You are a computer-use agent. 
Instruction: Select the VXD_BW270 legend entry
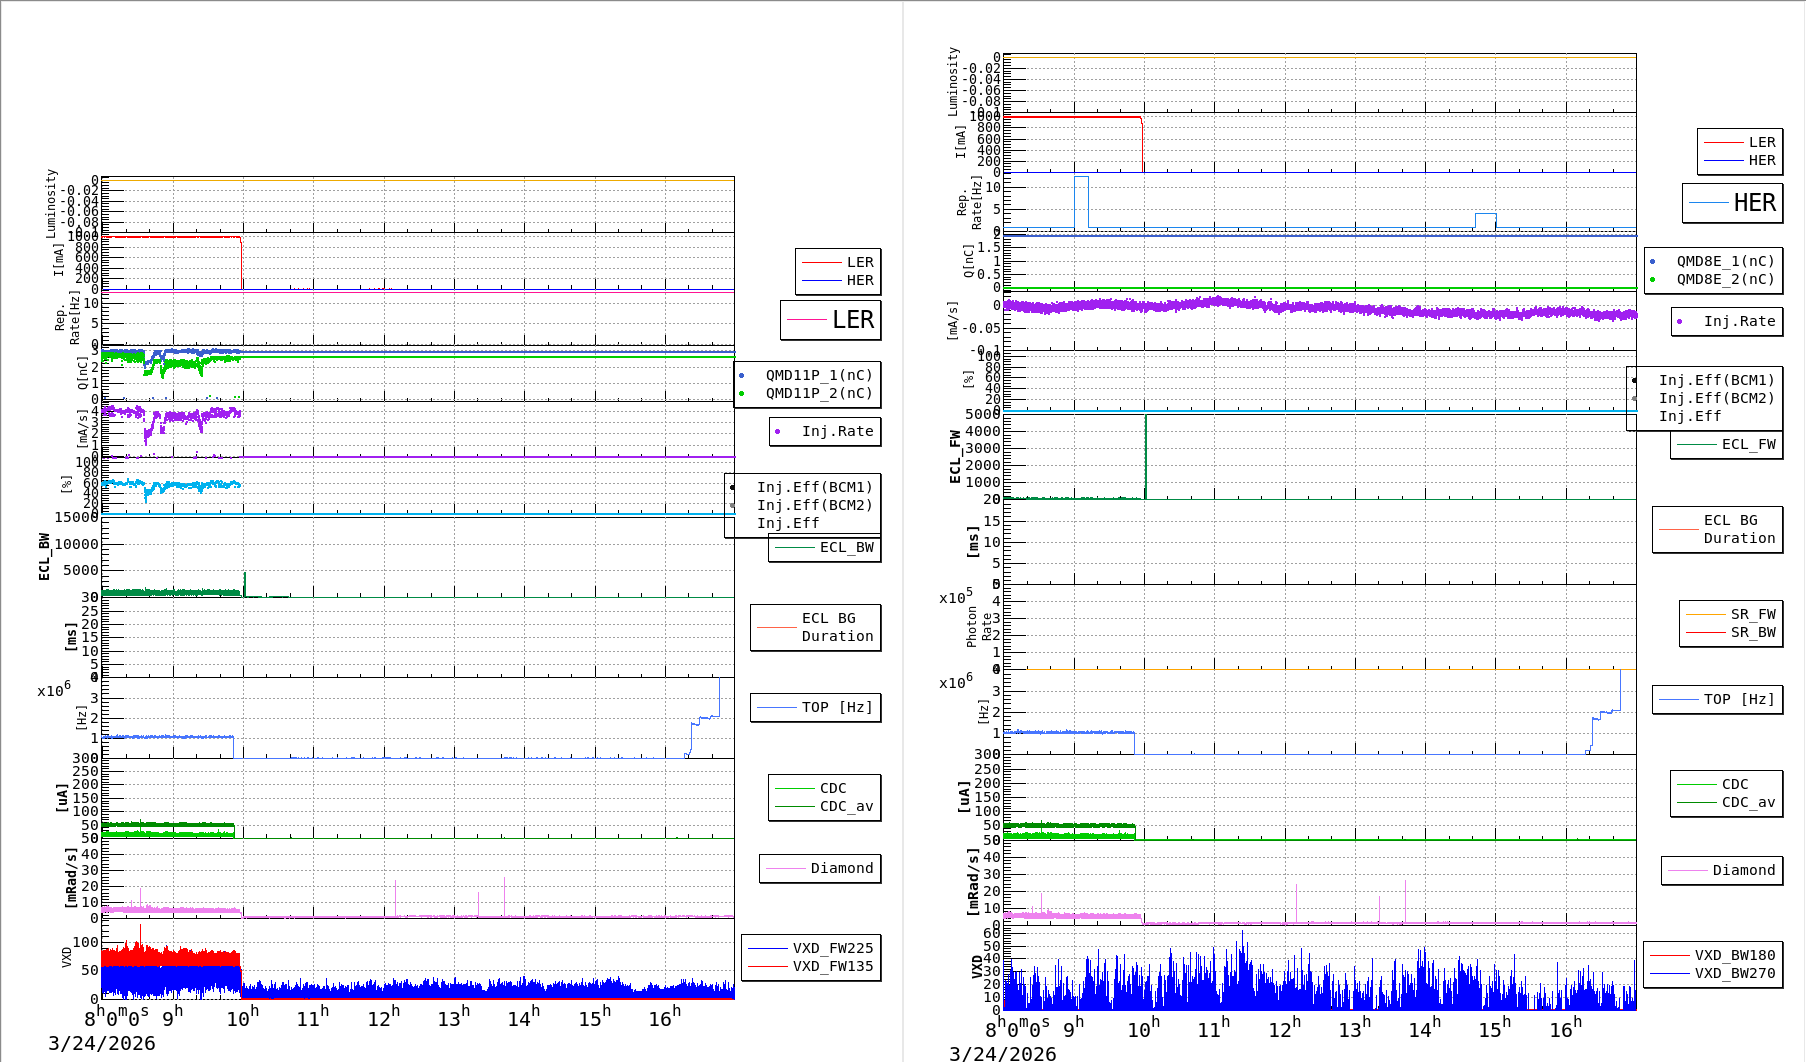1734,973
